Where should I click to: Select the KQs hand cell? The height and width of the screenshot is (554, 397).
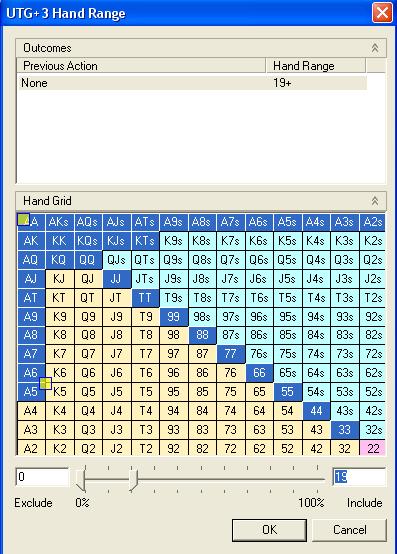[x=88, y=241]
